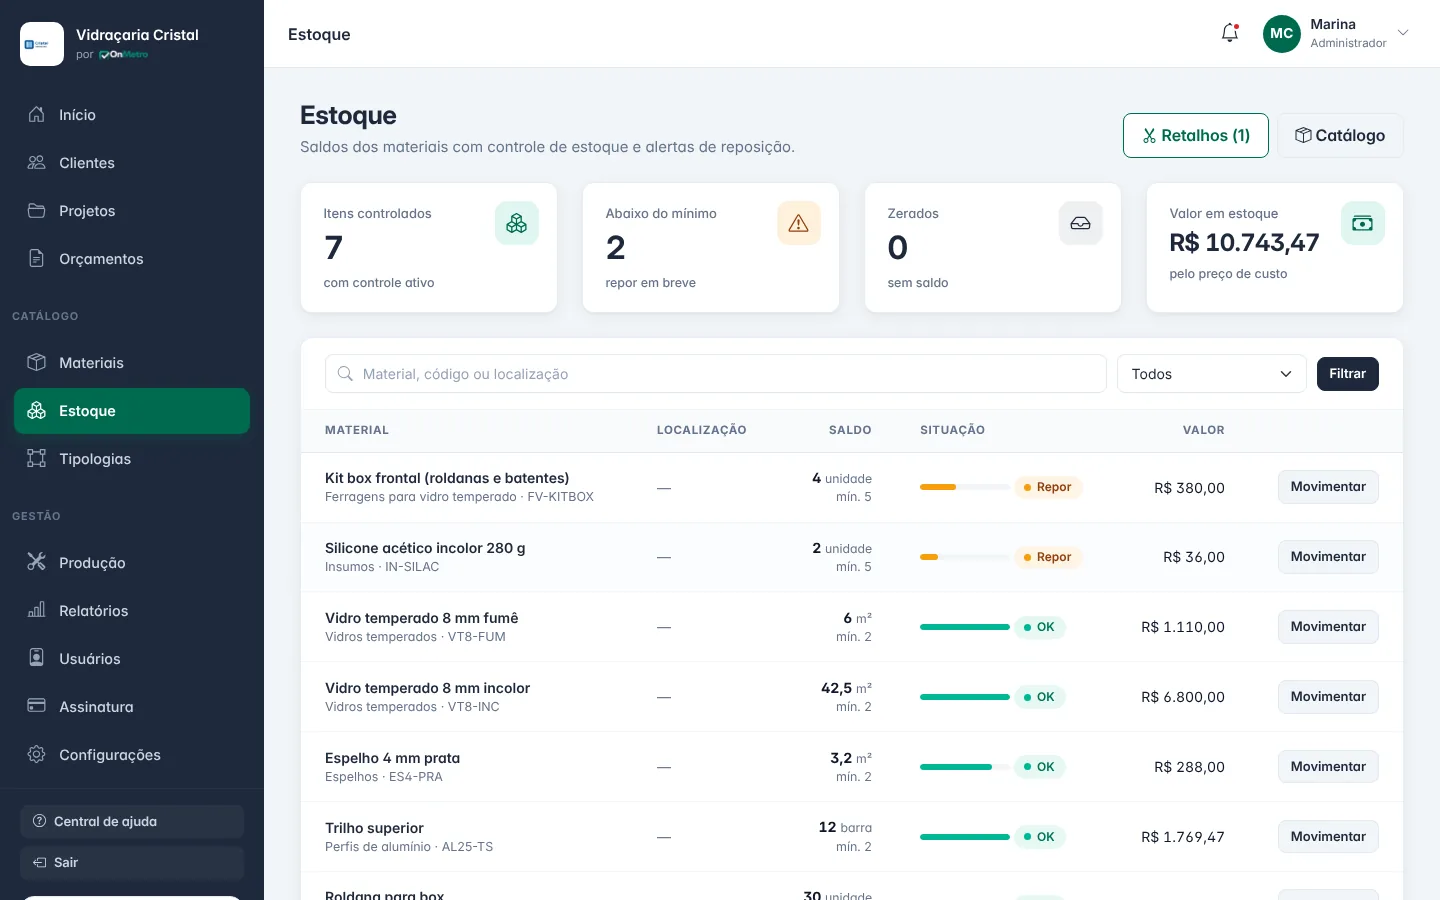Click the Silicone acético stock level bar
The image size is (1440, 900).
965,557
